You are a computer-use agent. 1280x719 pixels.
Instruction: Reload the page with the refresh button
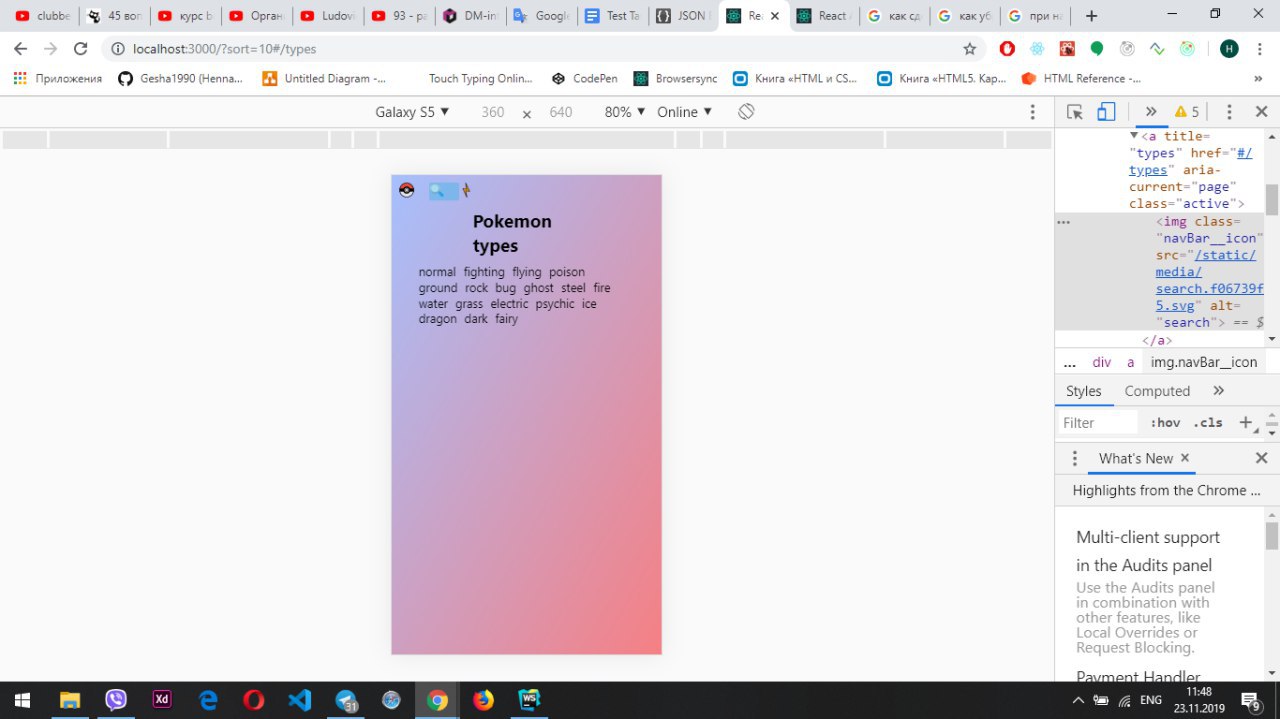81,48
